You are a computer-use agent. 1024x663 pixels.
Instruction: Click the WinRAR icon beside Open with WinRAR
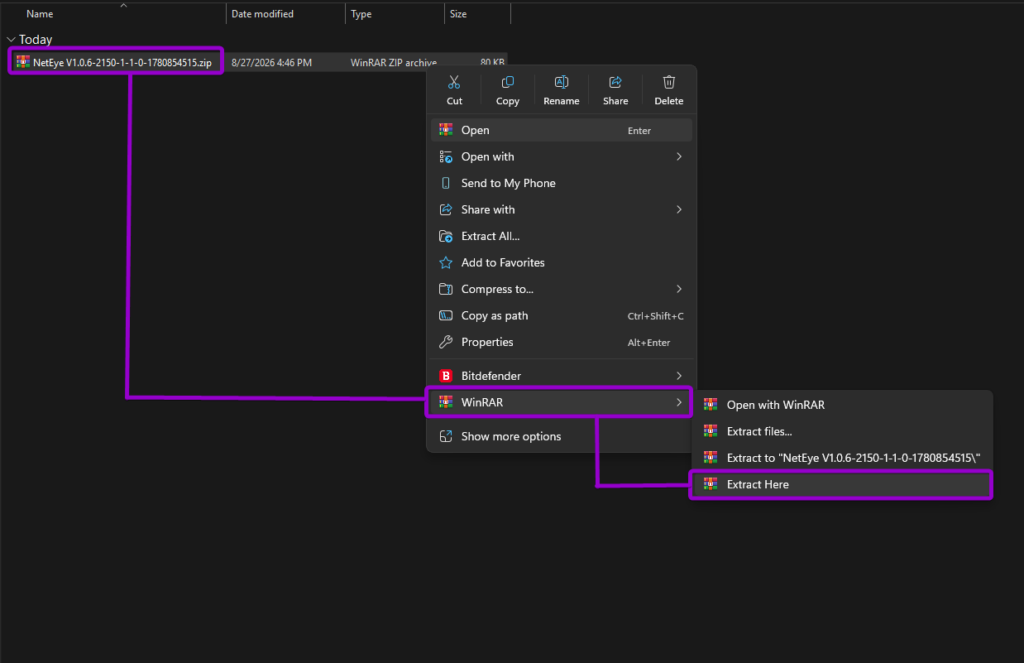click(x=711, y=404)
